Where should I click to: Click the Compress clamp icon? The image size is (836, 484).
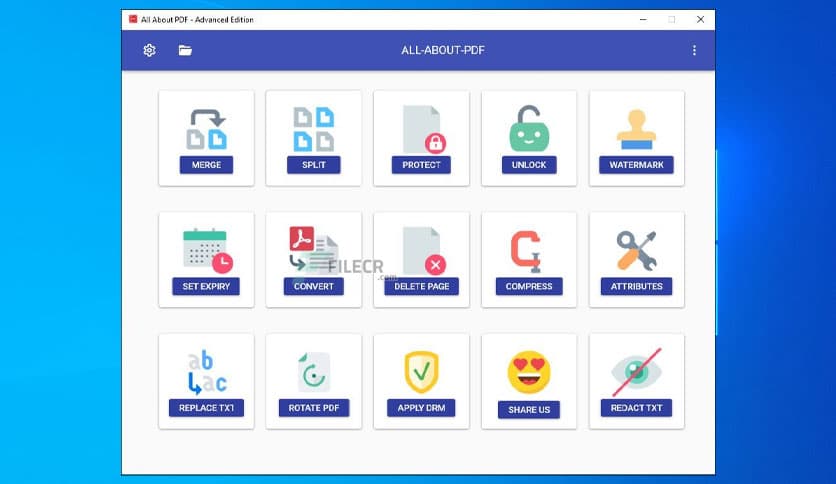pyautogui.click(x=529, y=248)
